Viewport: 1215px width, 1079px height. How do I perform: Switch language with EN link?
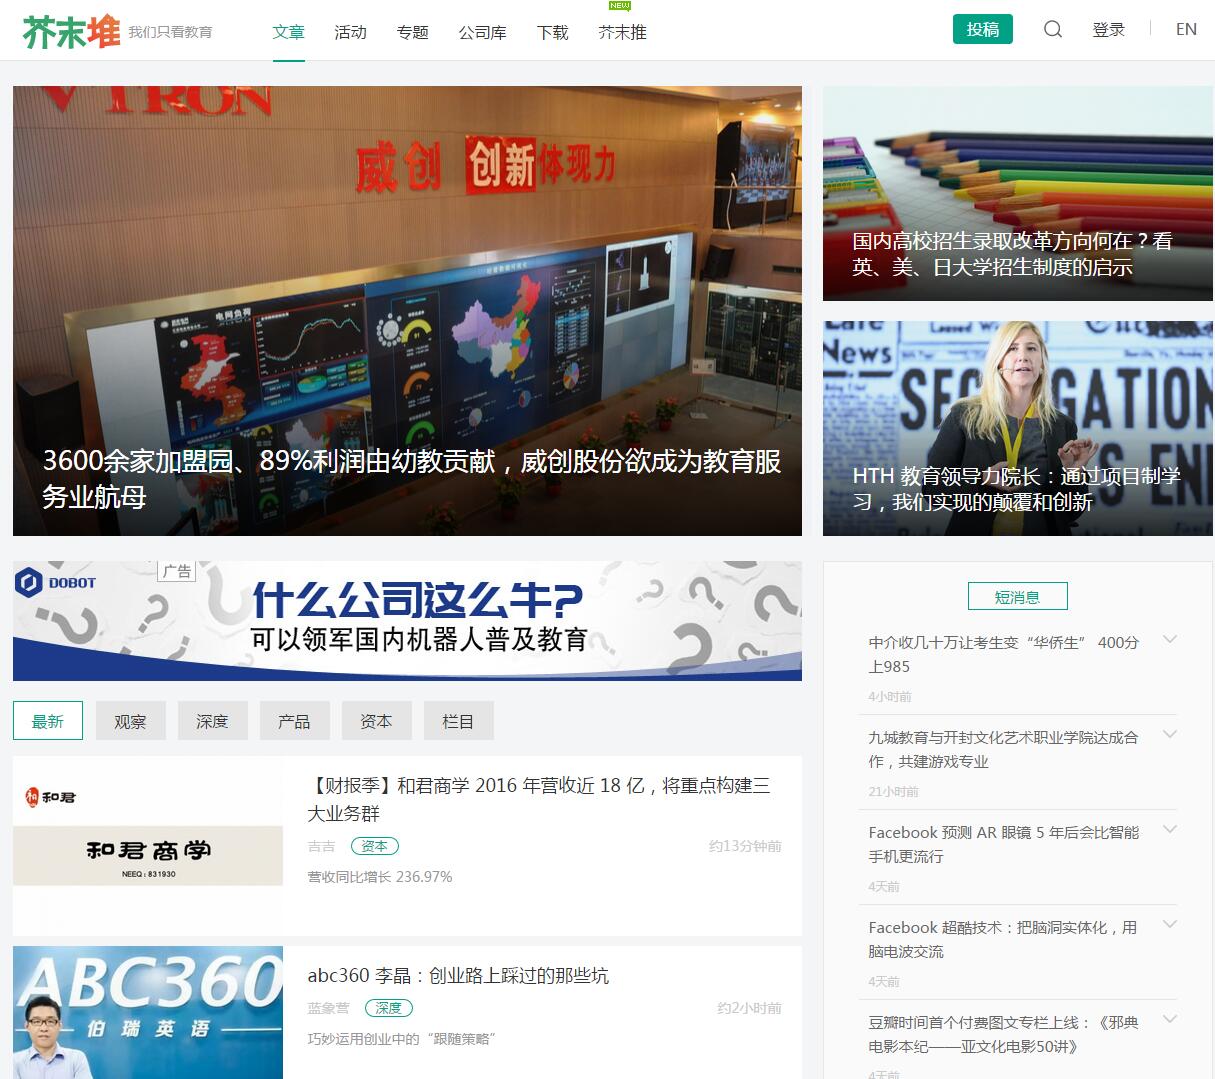pyautogui.click(x=1187, y=29)
